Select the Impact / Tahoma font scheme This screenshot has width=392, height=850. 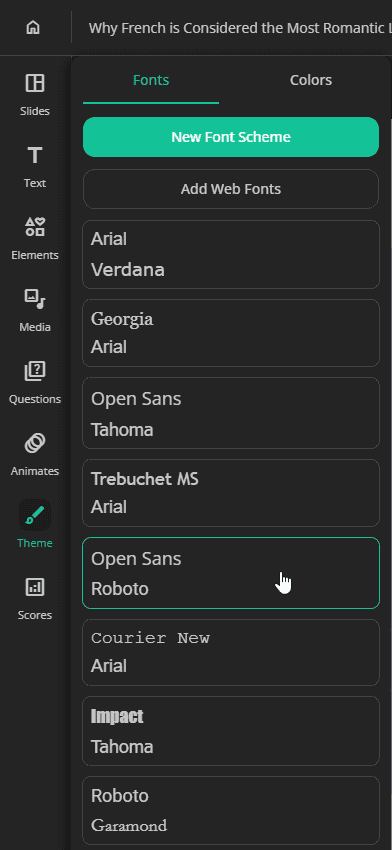(231, 731)
